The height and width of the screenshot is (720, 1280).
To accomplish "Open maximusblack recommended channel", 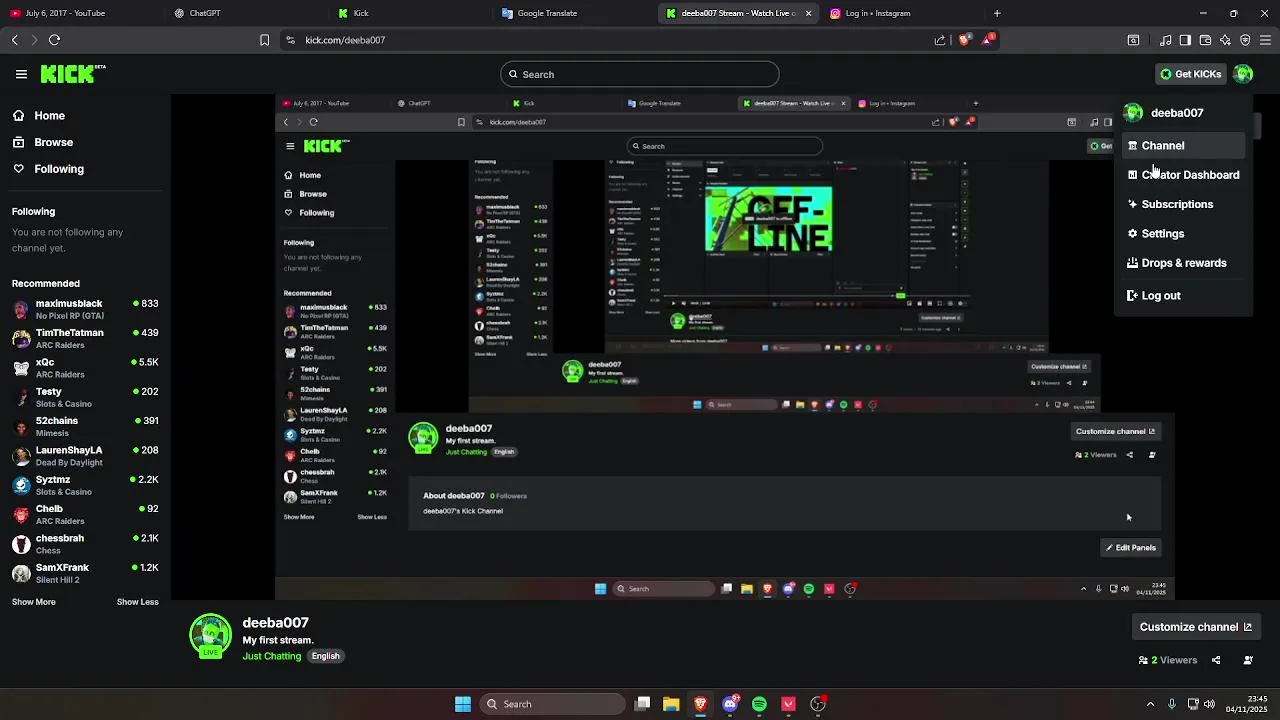I will tap(84, 309).
